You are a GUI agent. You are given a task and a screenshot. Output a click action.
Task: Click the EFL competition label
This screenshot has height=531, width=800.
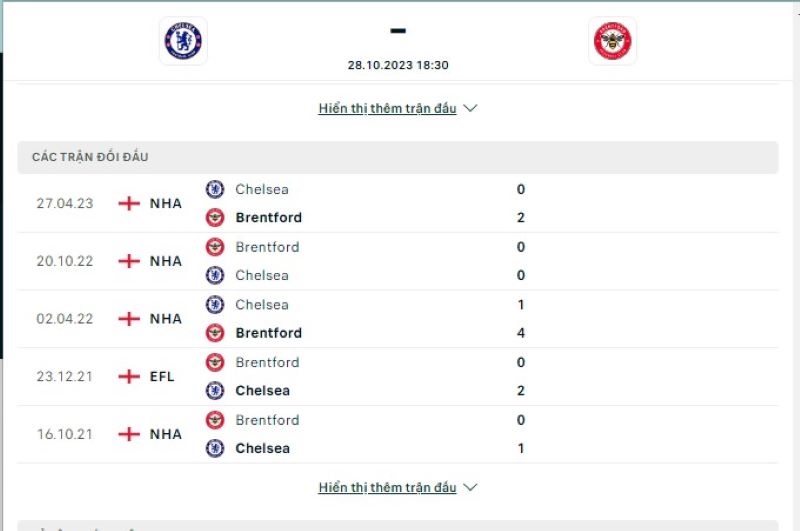click(162, 377)
